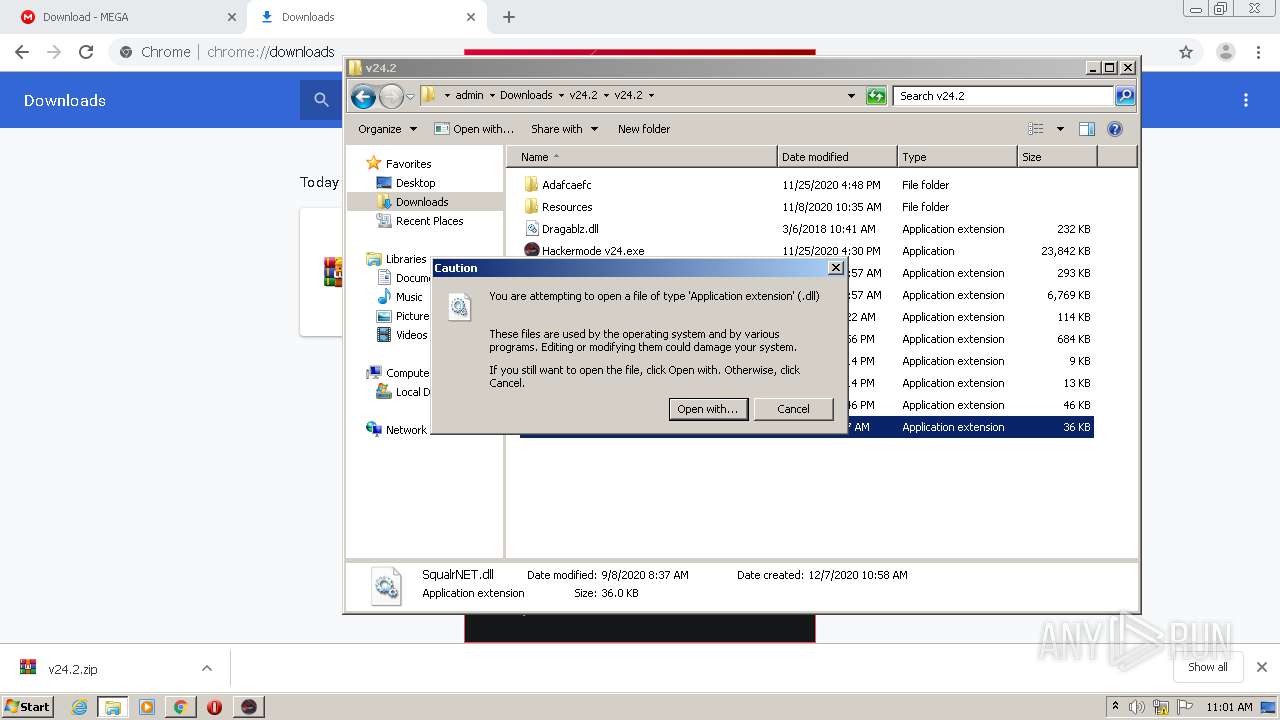This screenshot has height=720, width=1280.
Task: Click search icon on Downloads page
Action: coord(321,100)
